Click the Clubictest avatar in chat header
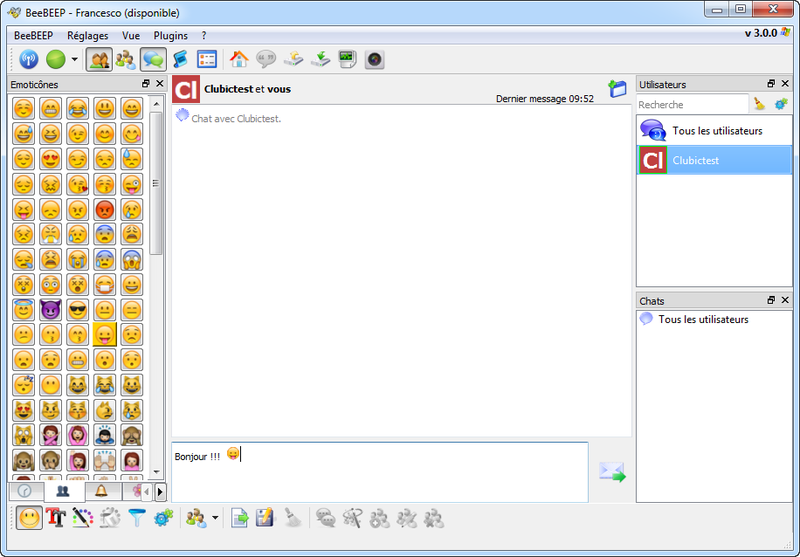The height and width of the screenshot is (557, 800). pyautogui.click(x=186, y=89)
